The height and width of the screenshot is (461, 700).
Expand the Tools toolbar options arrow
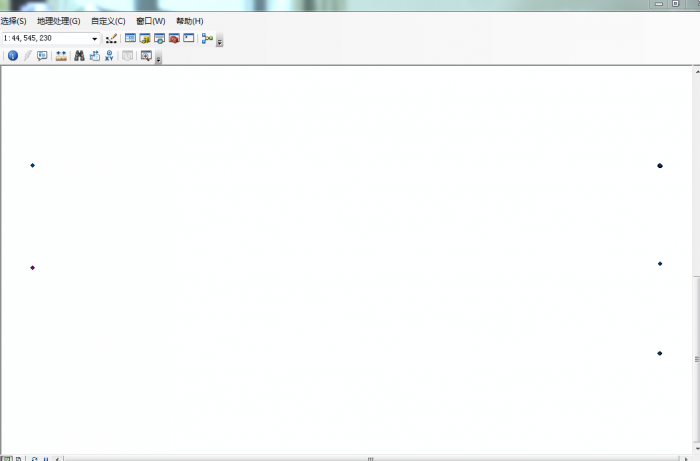coord(158,59)
